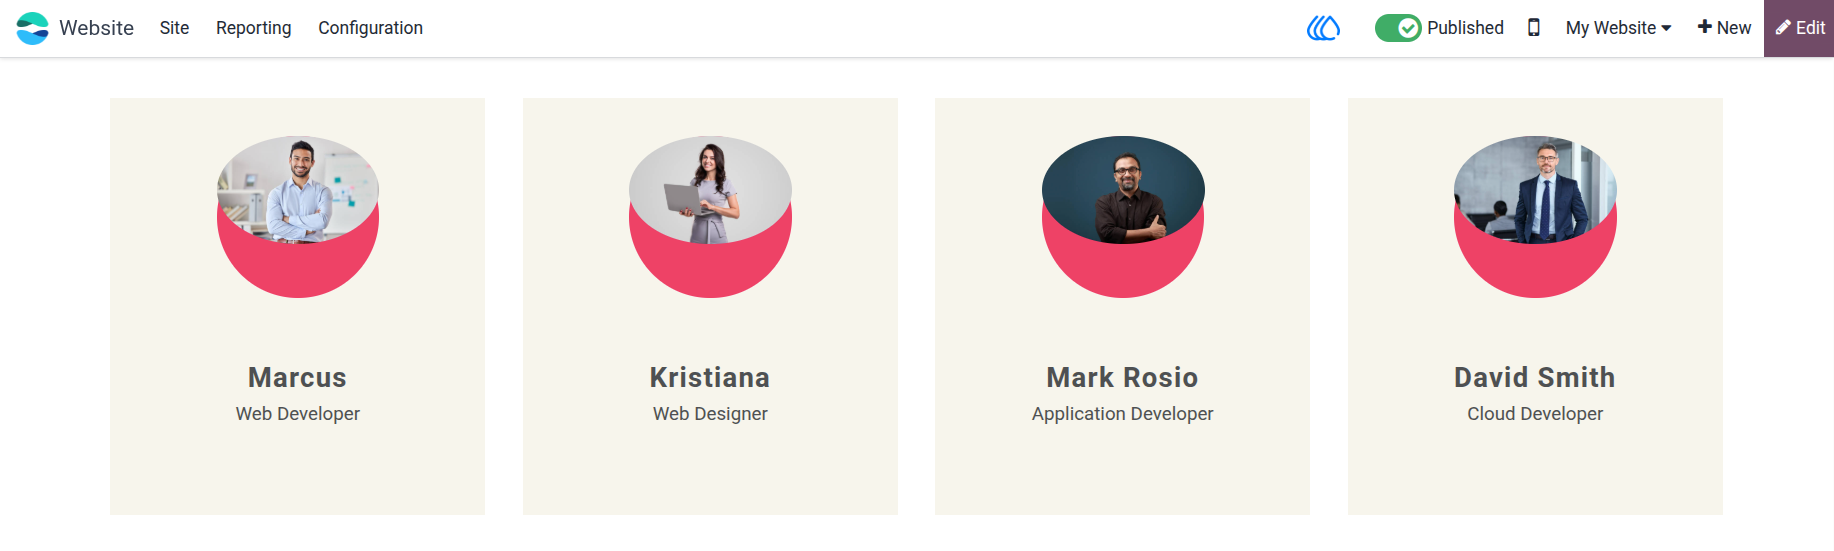Image resolution: width=1834 pixels, height=551 pixels.
Task: Click the Website app title
Action: click(x=96, y=28)
